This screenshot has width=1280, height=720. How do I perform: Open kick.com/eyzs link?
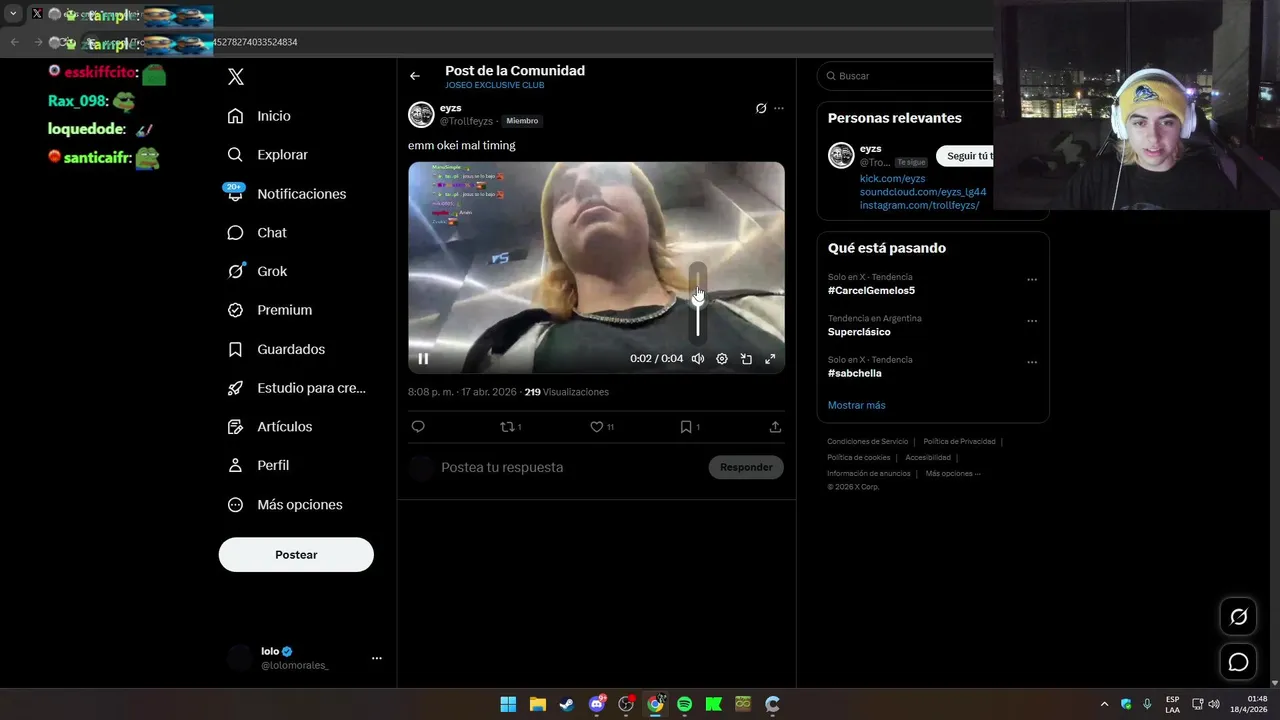(892, 179)
